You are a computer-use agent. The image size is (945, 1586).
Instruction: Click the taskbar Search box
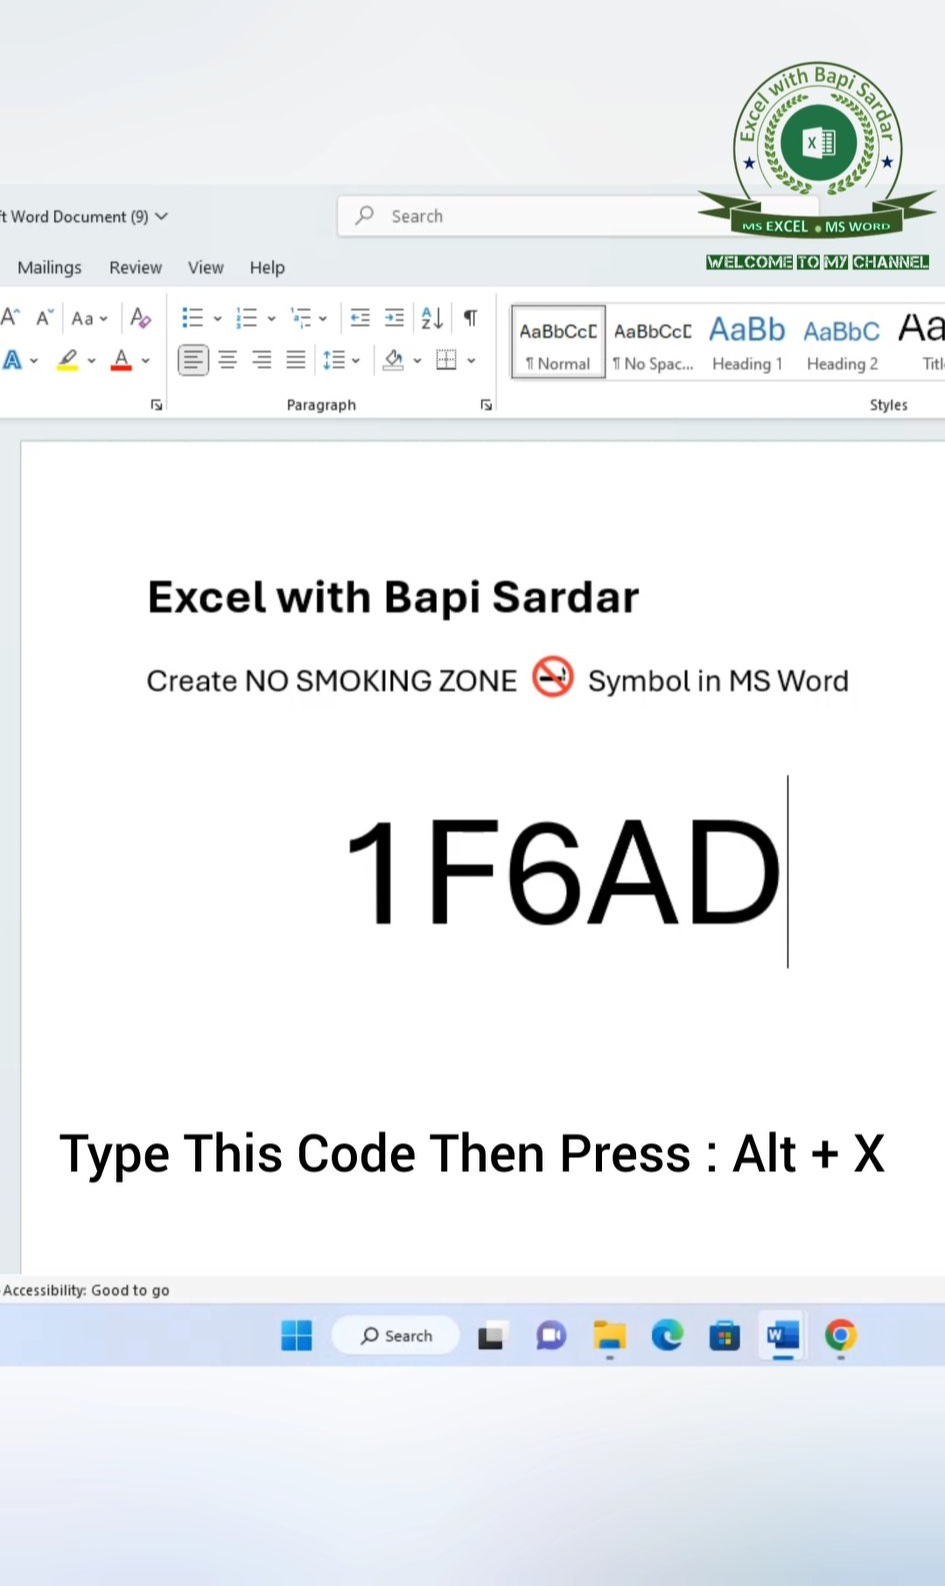point(396,1335)
